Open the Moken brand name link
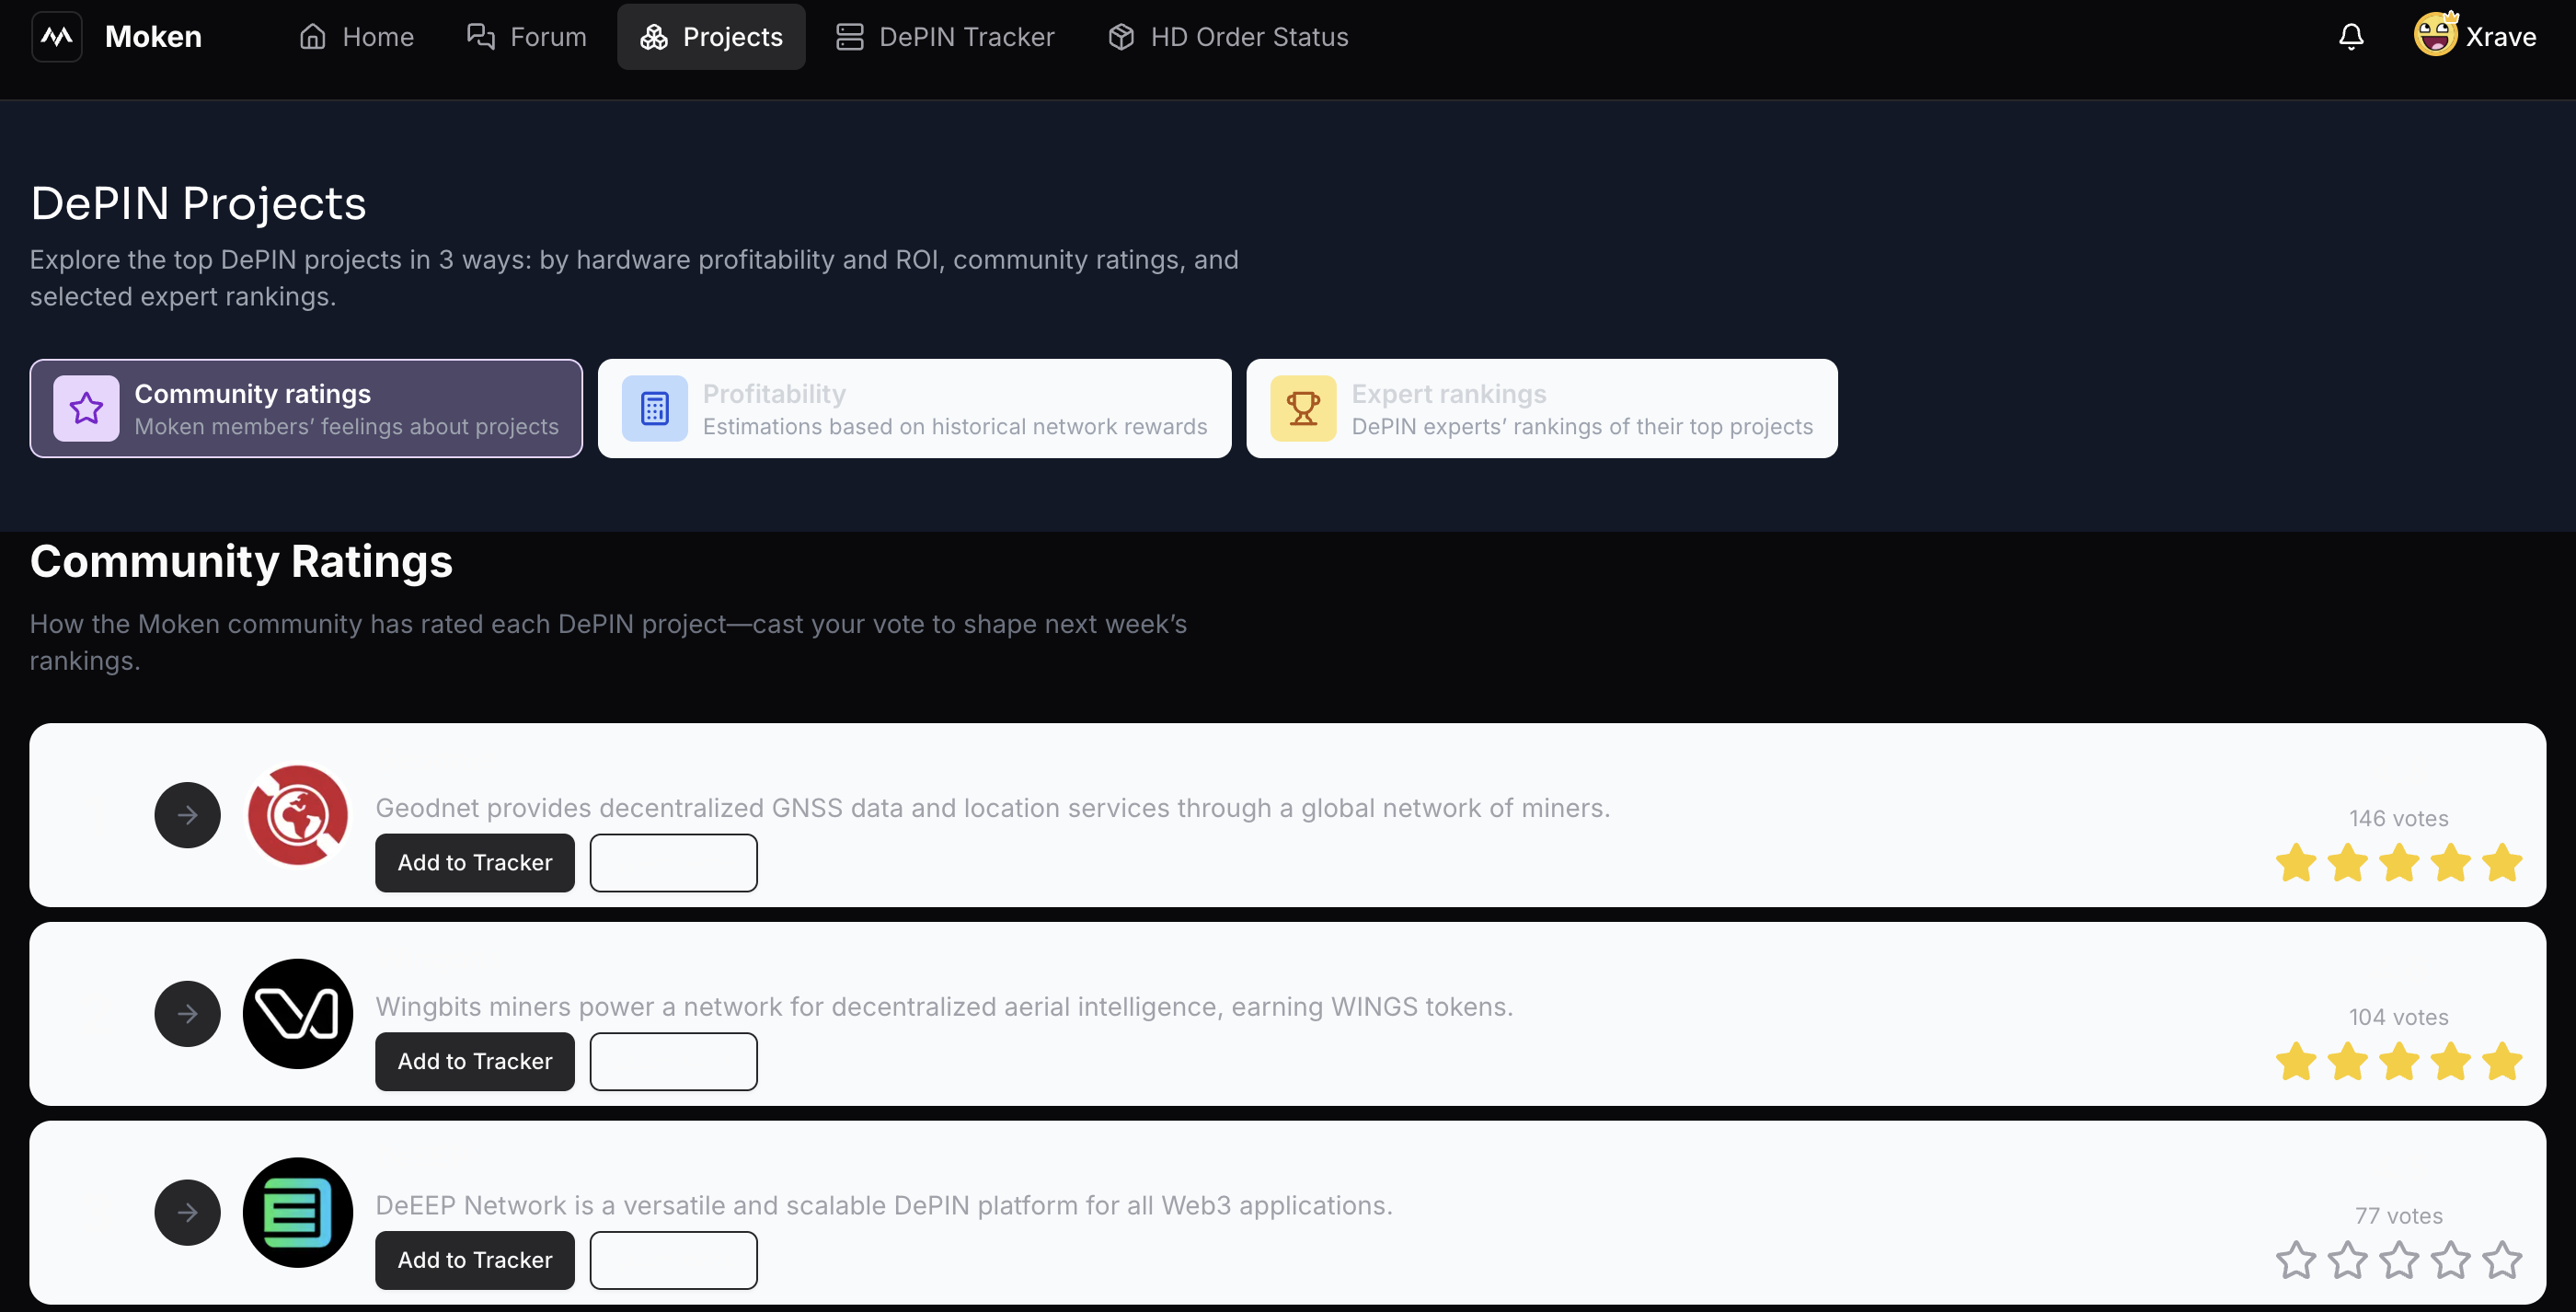 (153, 37)
